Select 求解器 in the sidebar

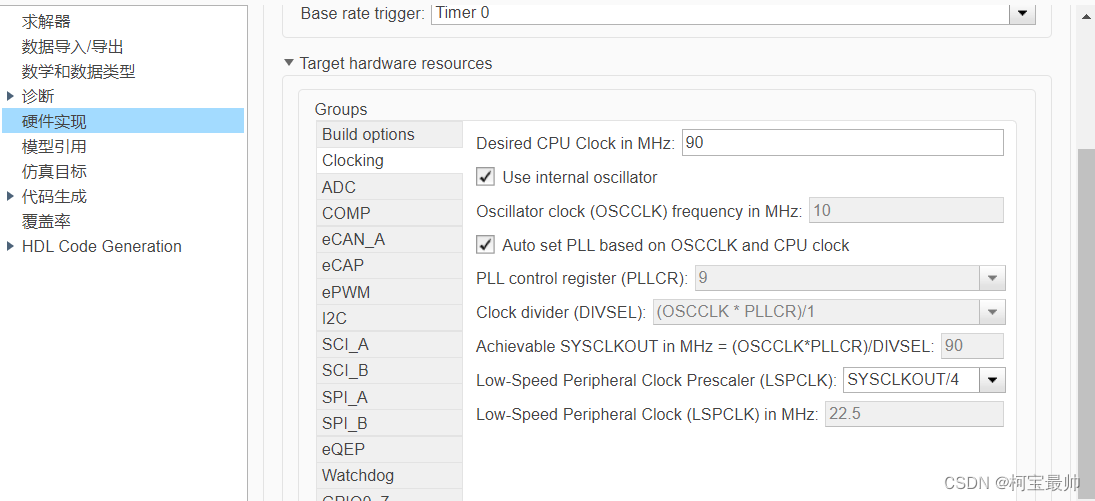coord(46,21)
